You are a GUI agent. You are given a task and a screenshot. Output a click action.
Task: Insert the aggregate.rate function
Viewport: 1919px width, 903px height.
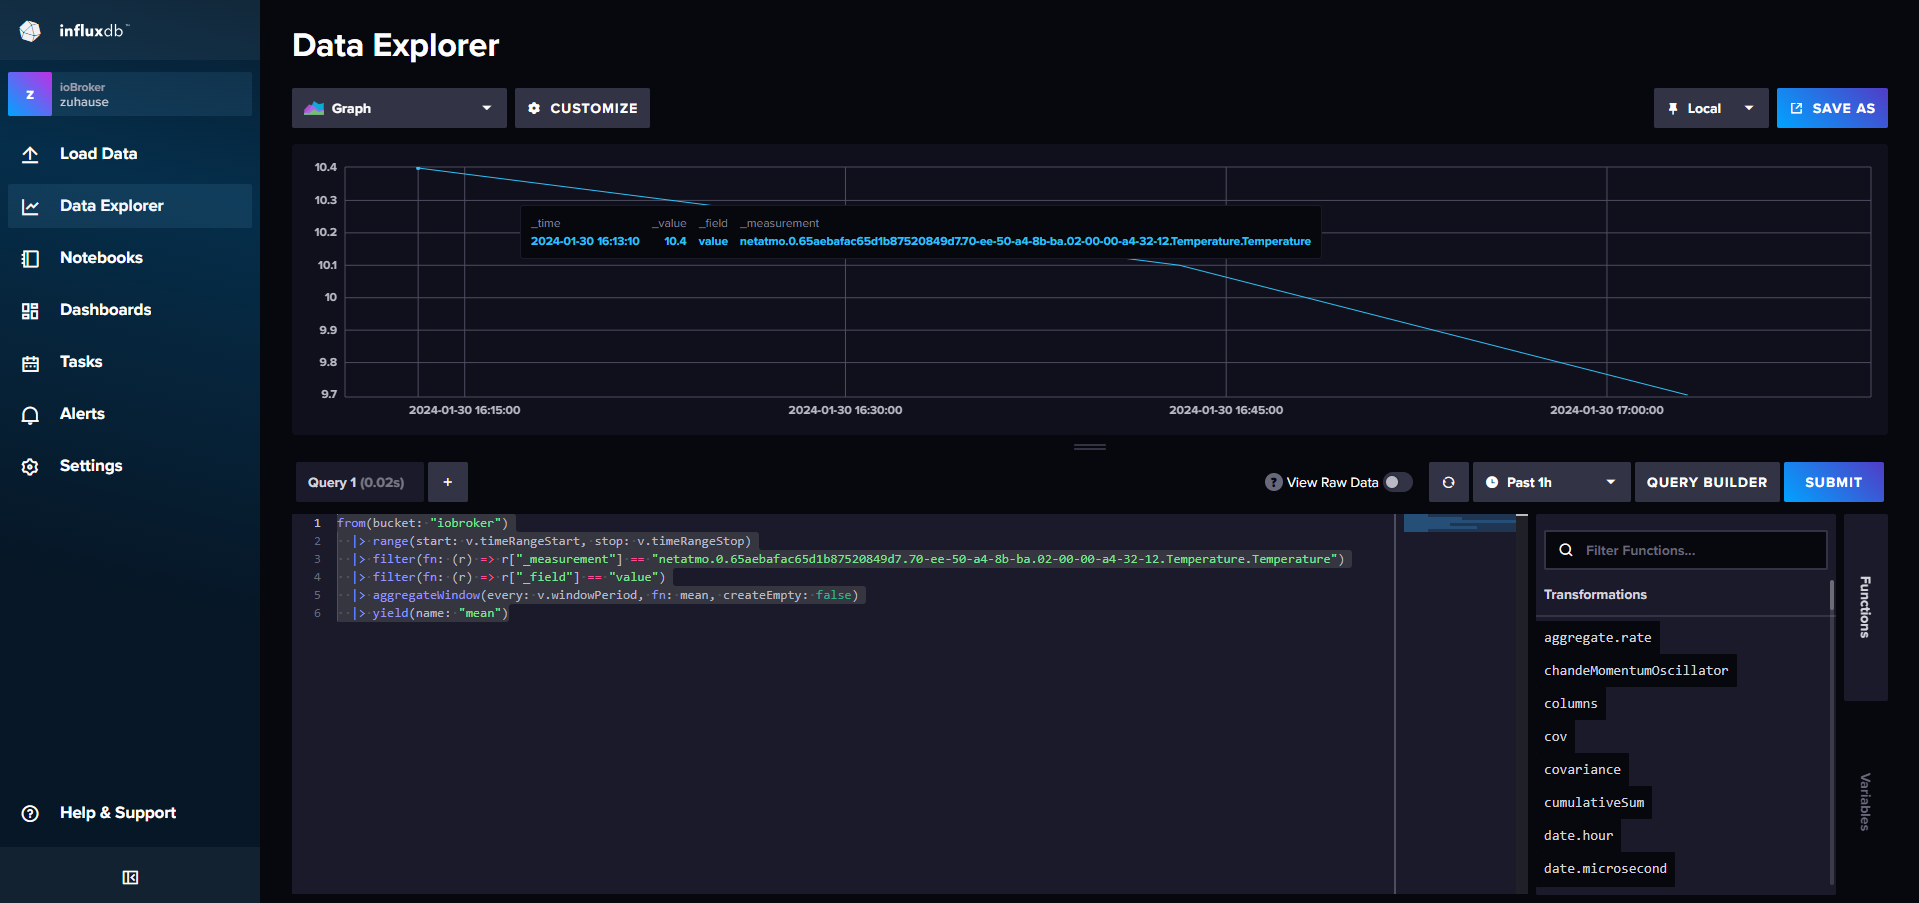[x=1597, y=638]
